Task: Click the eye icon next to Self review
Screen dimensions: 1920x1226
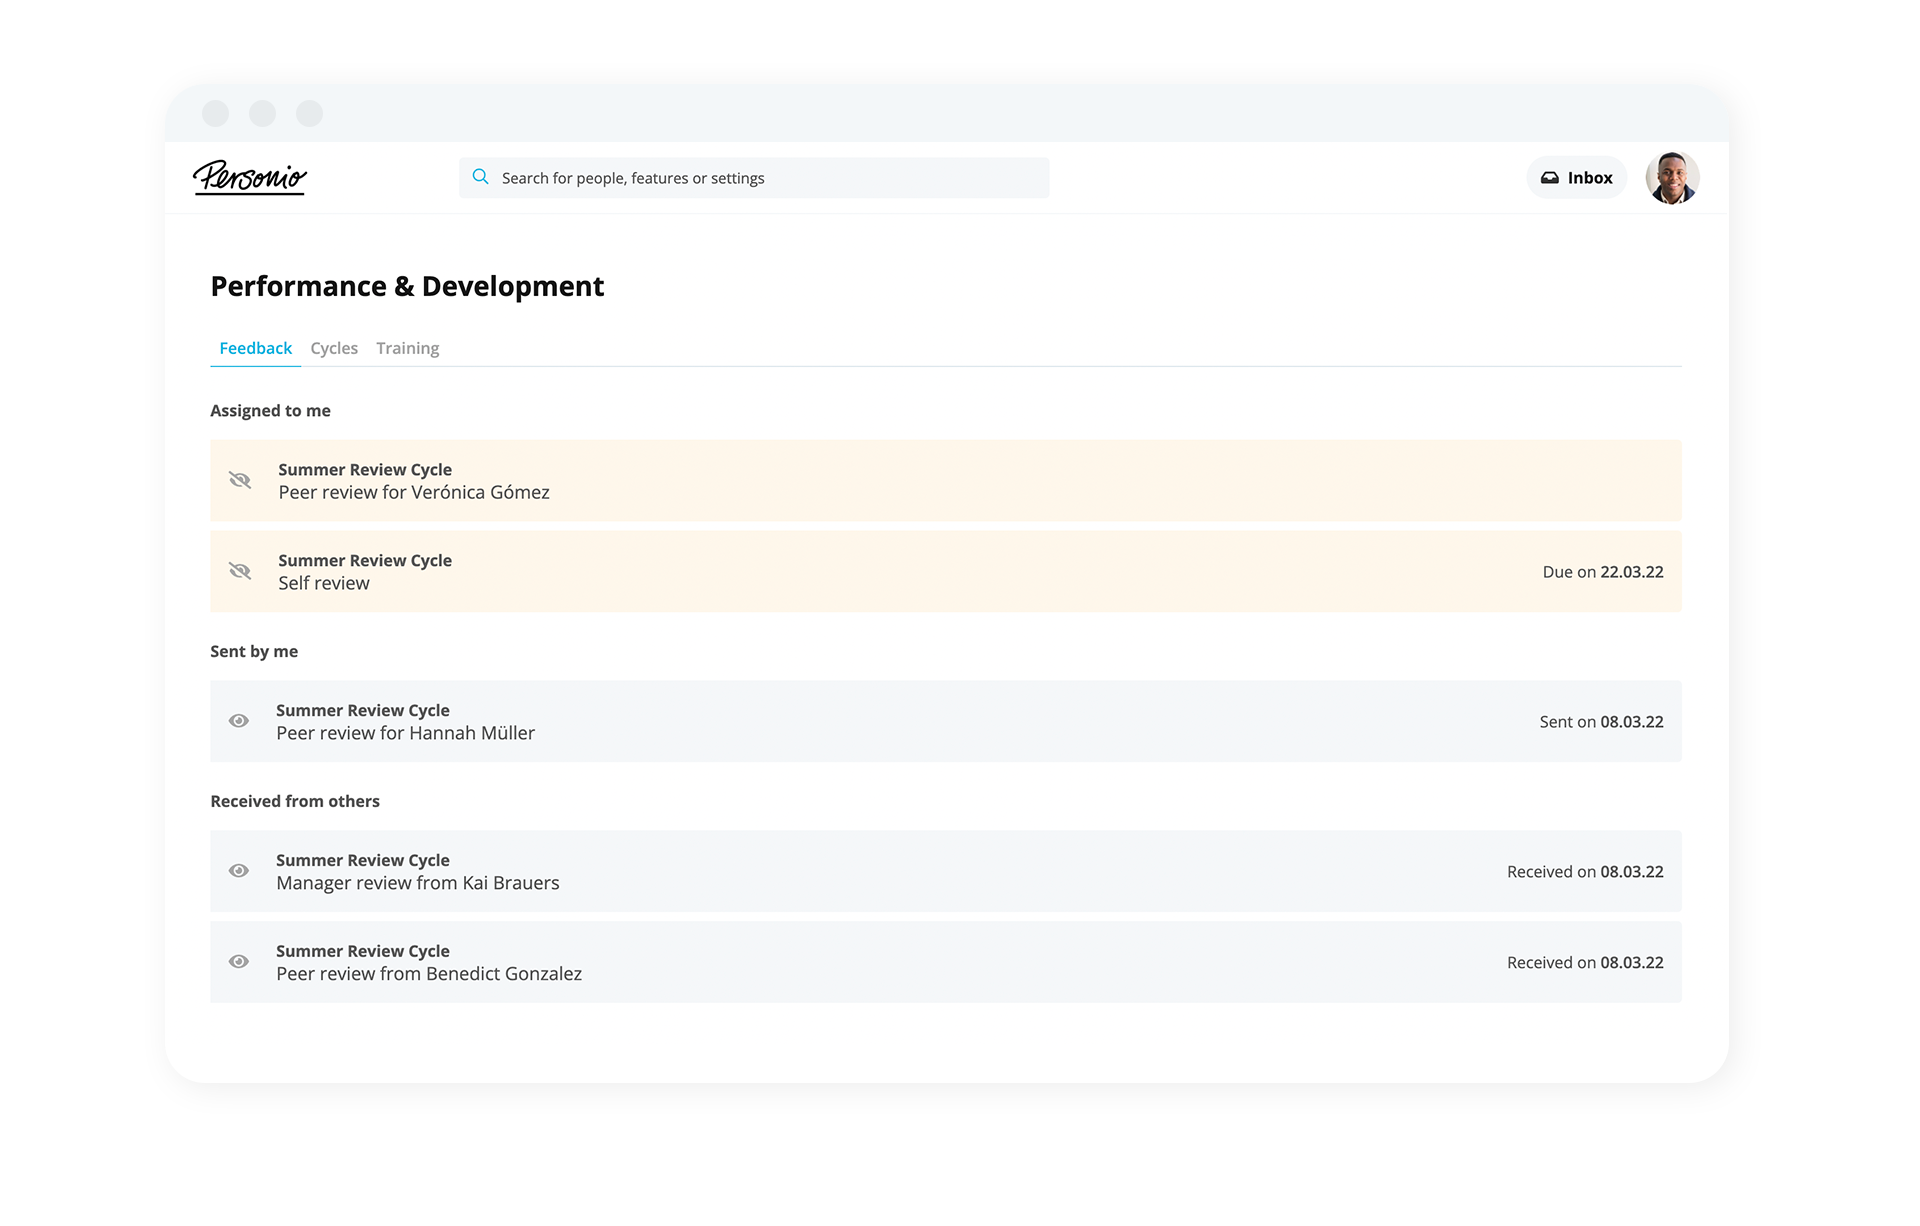Action: coord(240,571)
